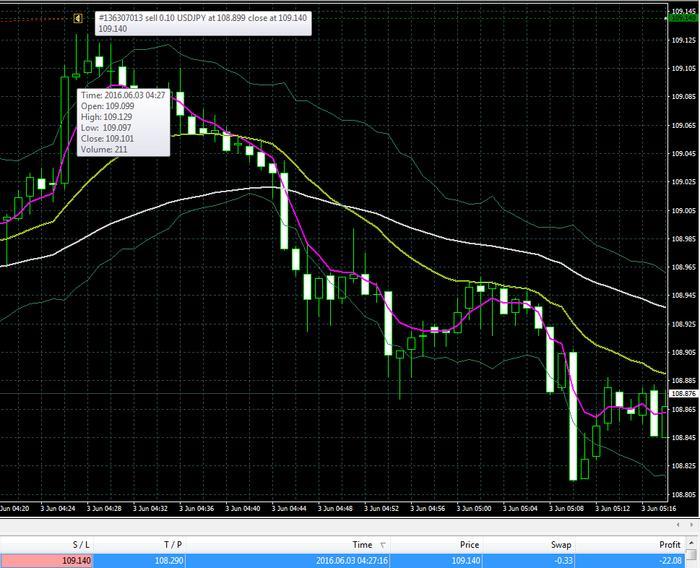This screenshot has width=700, height=568.
Task: Click the 3 Jun 05:08 time axis label
Action: [568, 508]
